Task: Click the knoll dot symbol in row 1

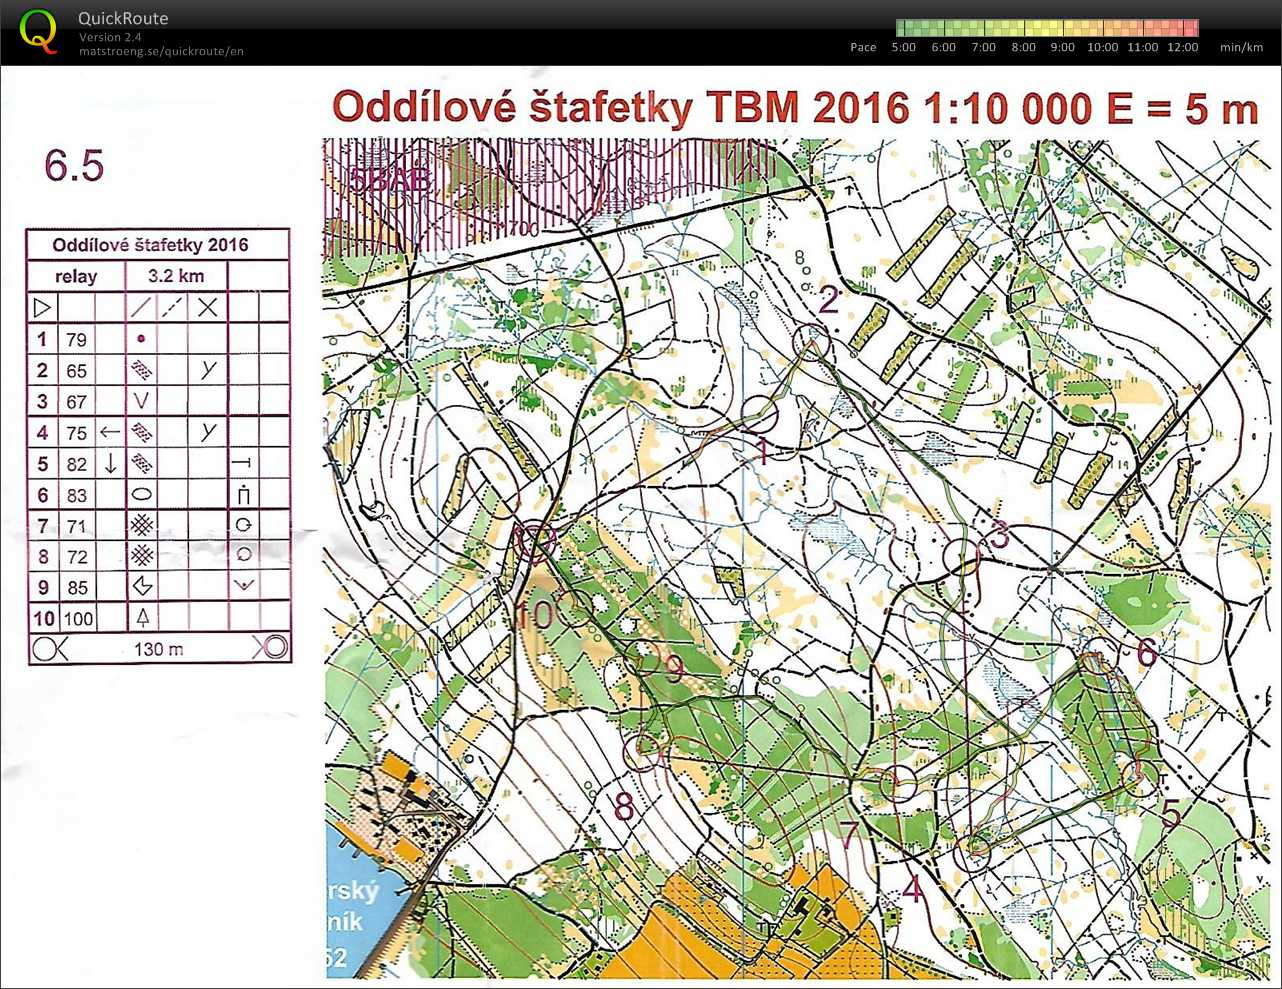Action: 141,339
